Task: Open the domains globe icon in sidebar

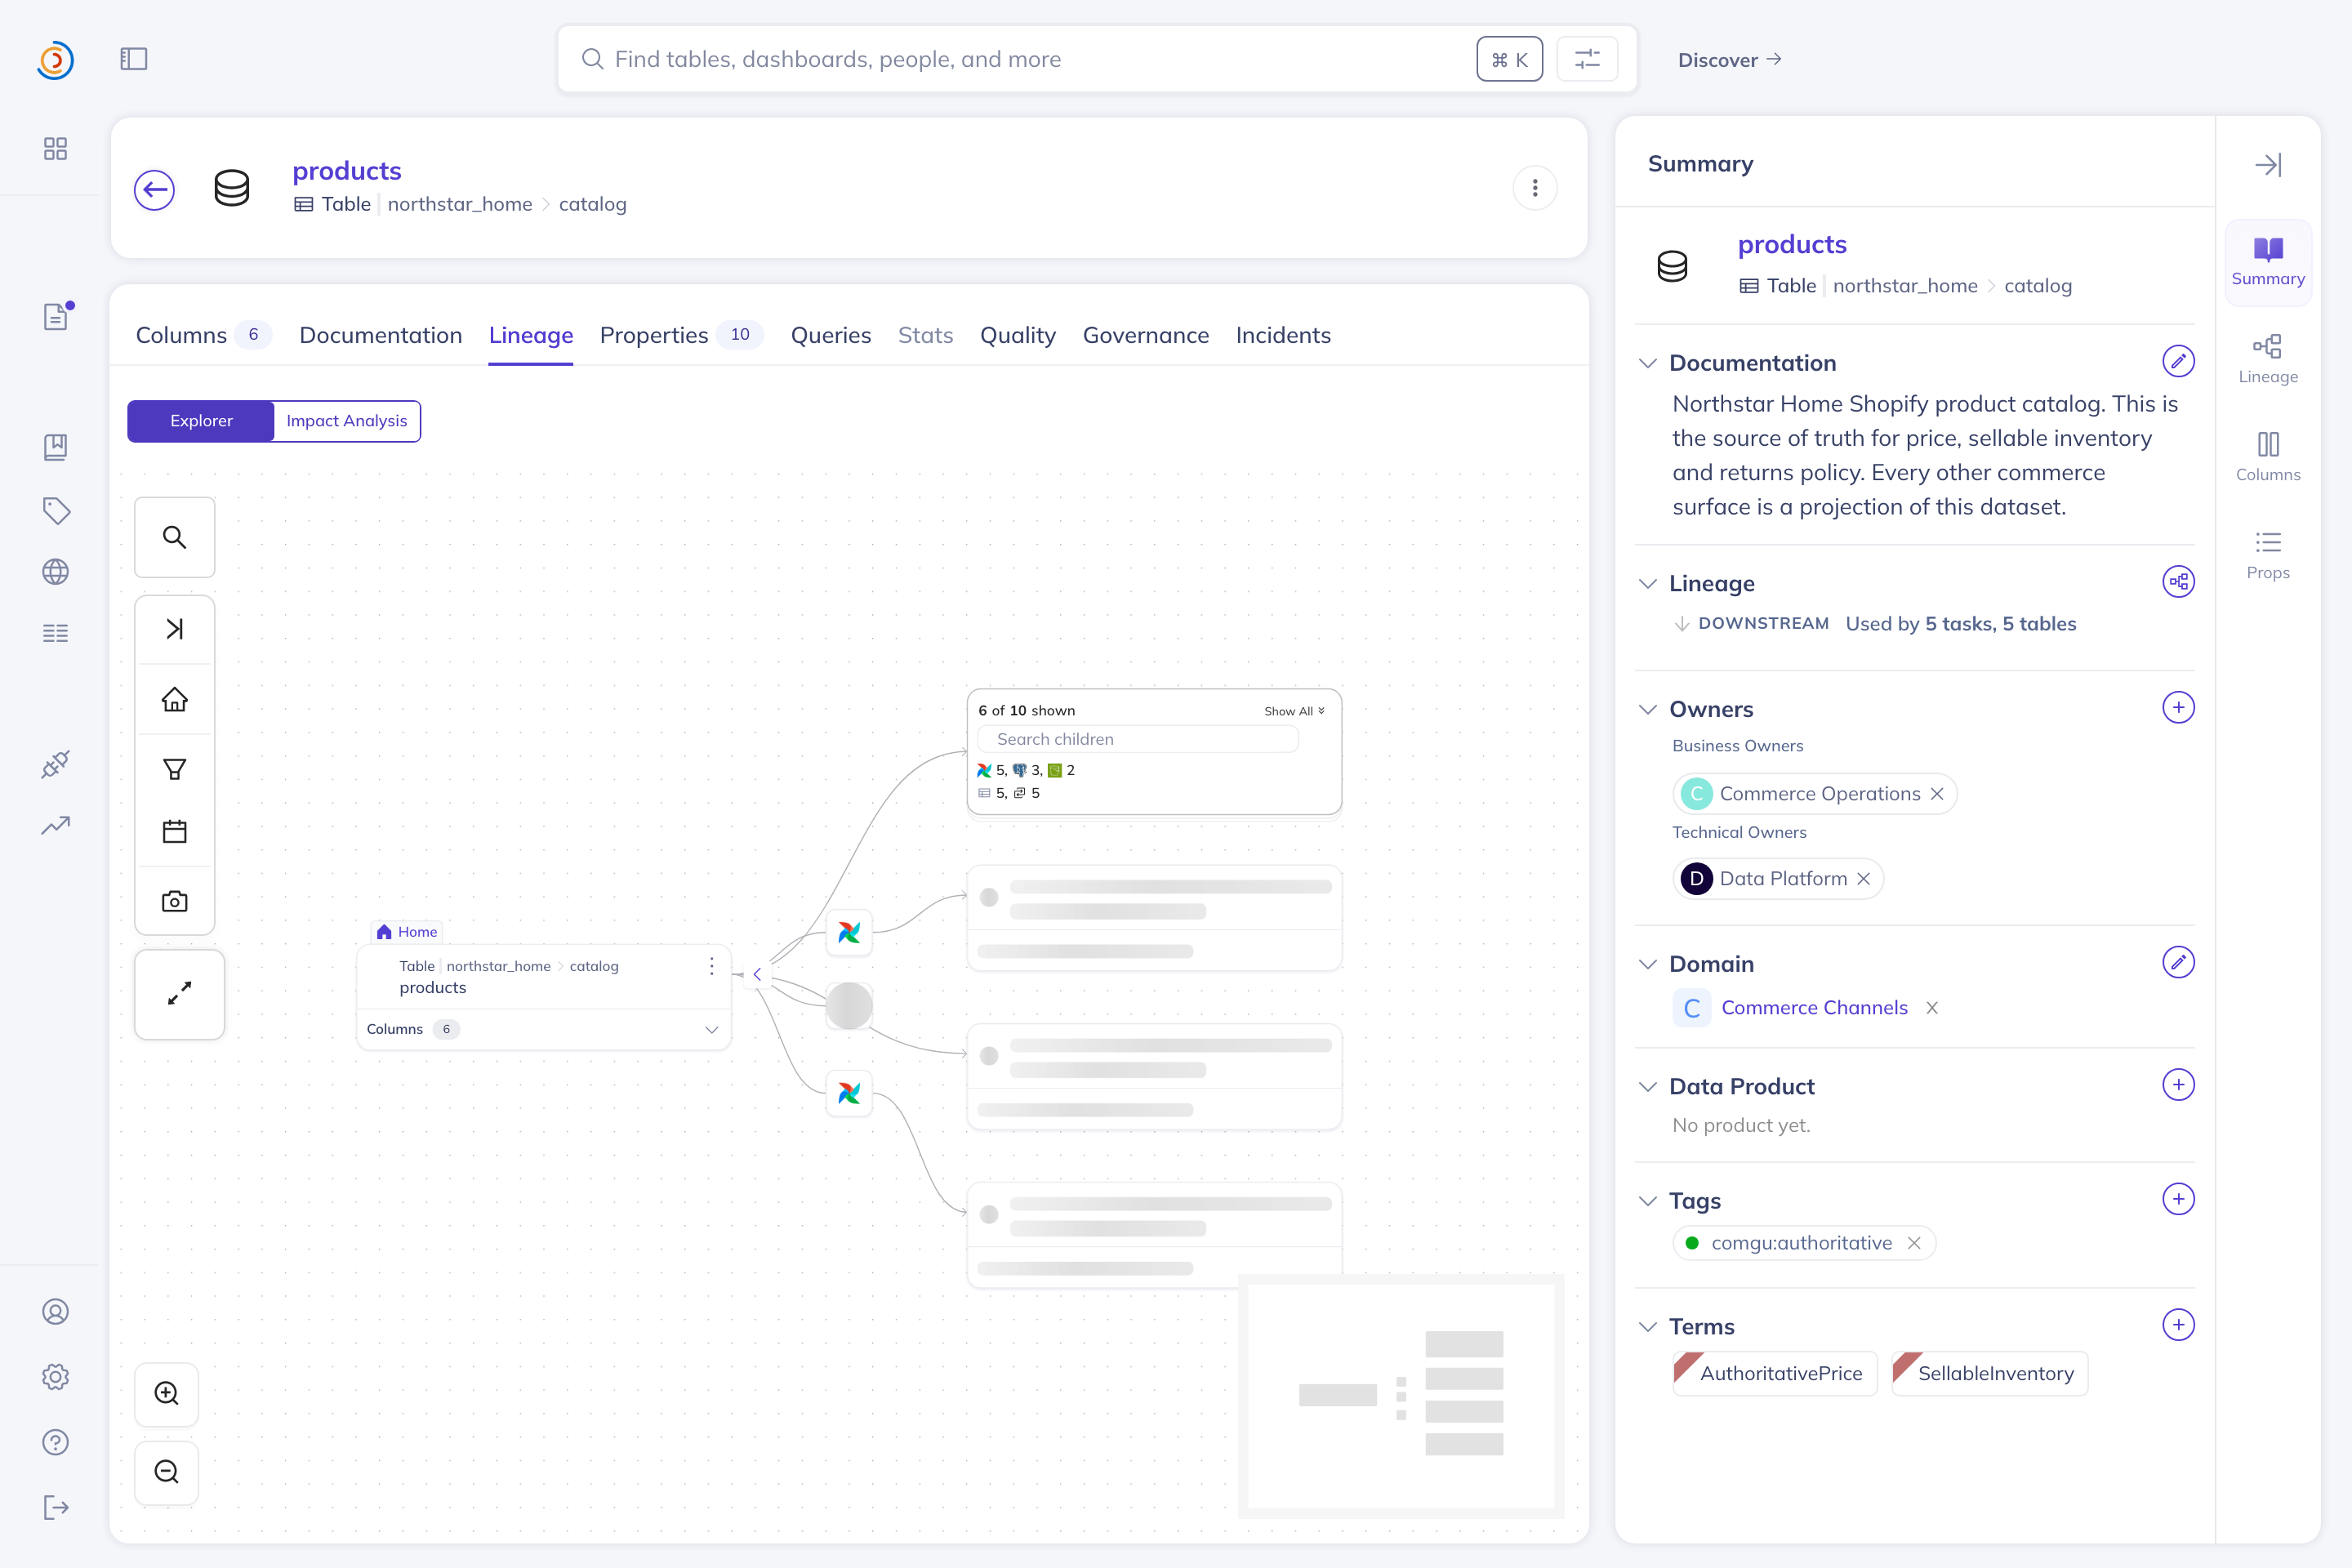Action: (55, 572)
